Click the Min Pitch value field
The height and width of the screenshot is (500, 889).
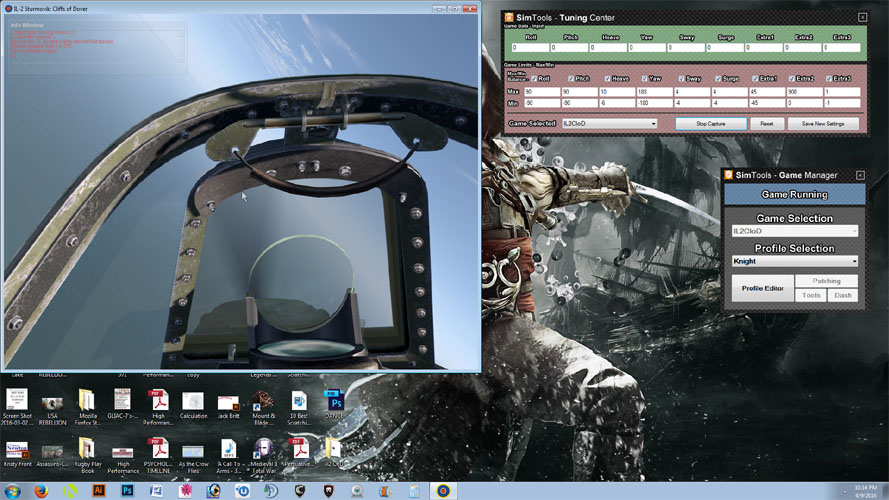pos(578,102)
